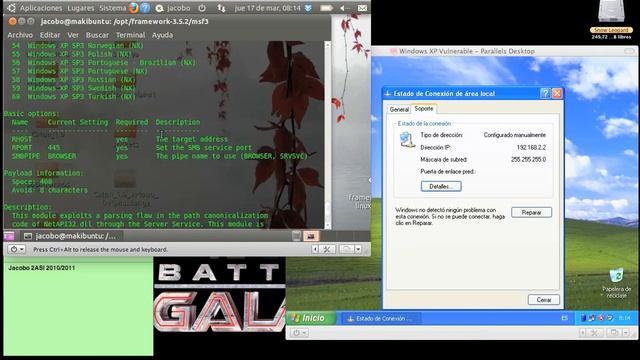Click the red alert icon in XP tray
This screenshot has width=640, height=360.
tap(600, 318)
